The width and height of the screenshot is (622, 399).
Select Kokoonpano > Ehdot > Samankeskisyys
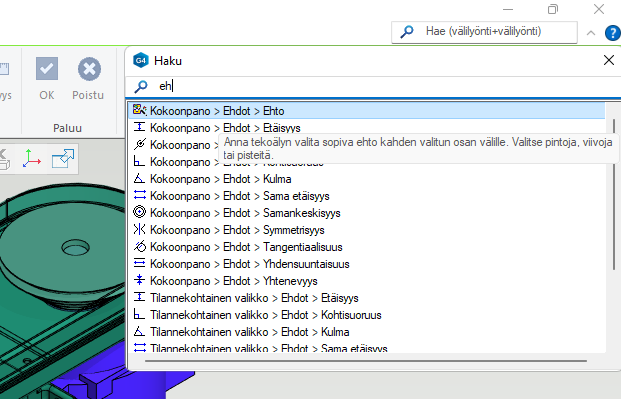pyautogui.click(x=367, y=213)
